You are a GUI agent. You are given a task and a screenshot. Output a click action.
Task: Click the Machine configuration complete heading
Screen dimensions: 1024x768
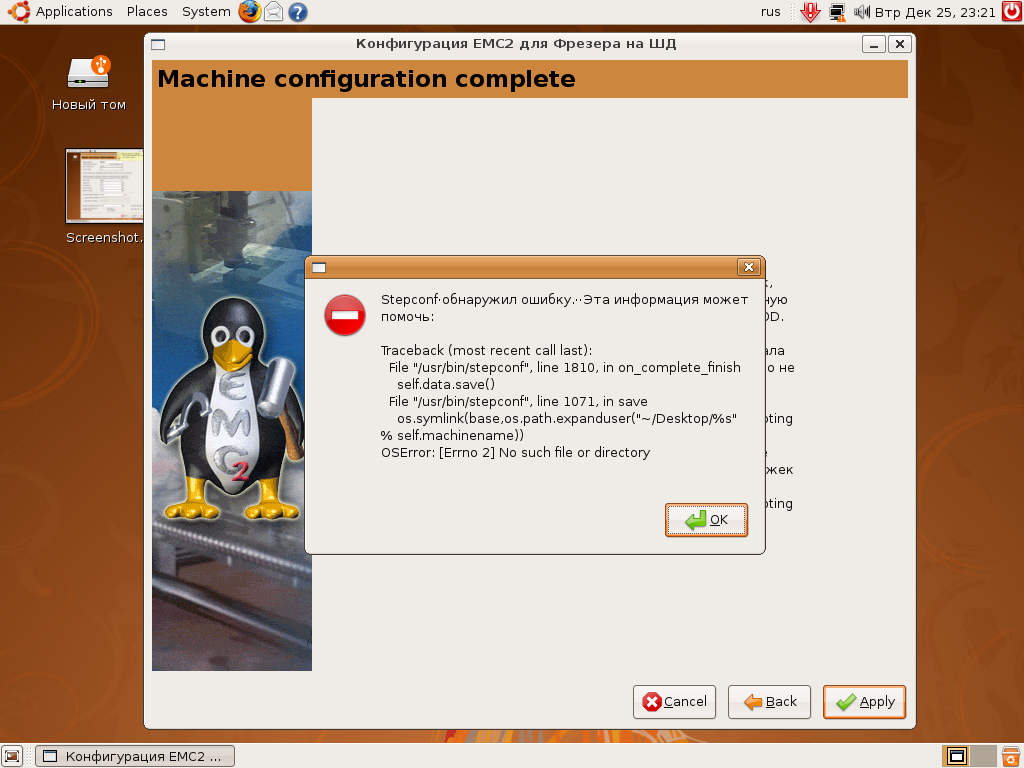(366, 79)
